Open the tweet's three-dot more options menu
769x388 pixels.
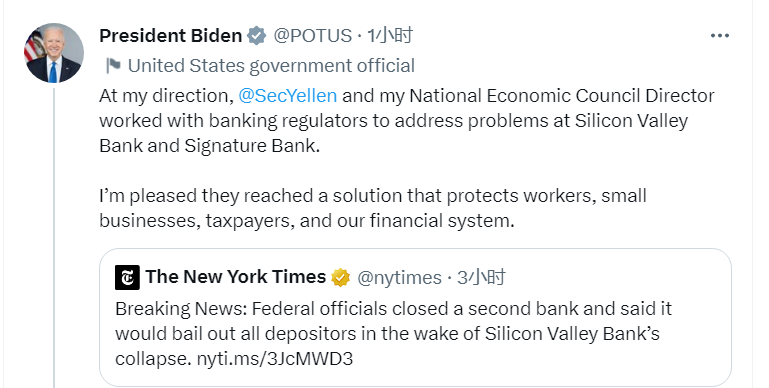click(719, 36)
